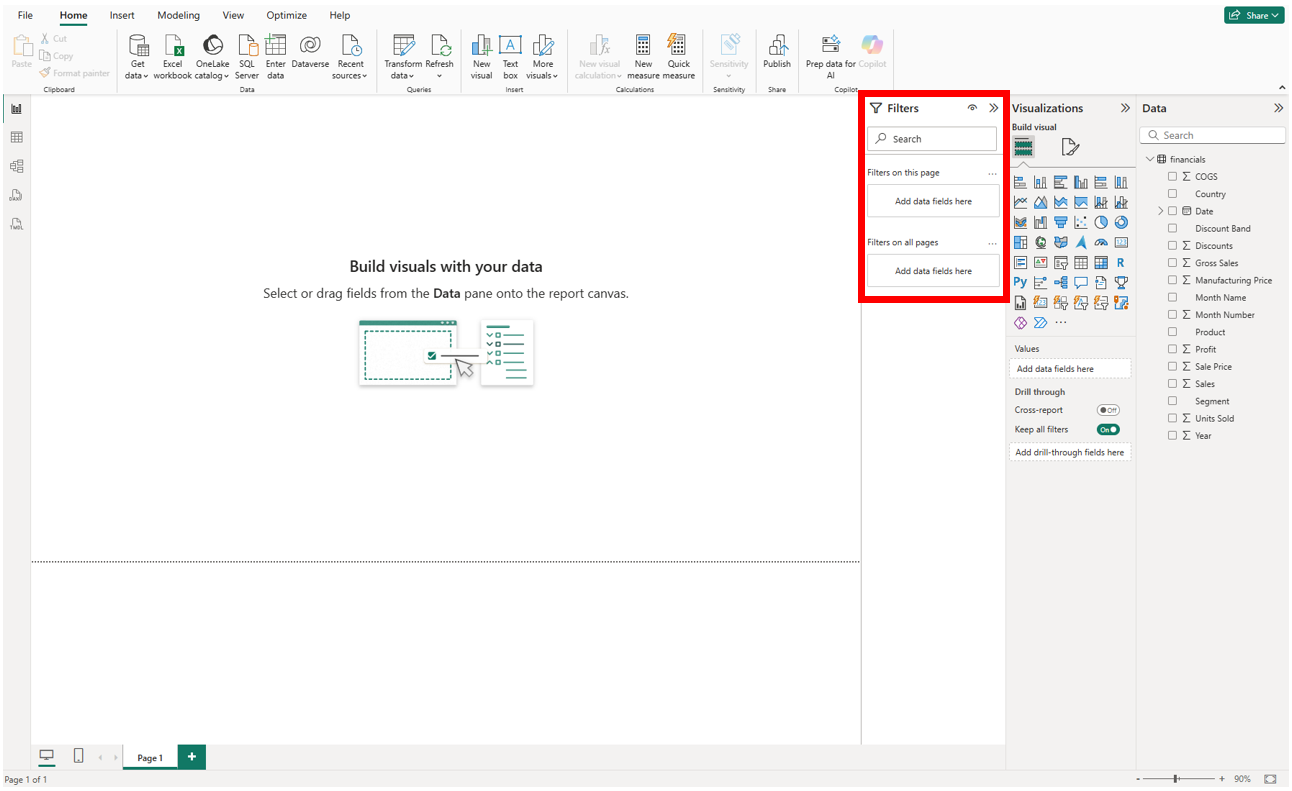Go to the Optimize tab
1292x791 pixels.
286,15
